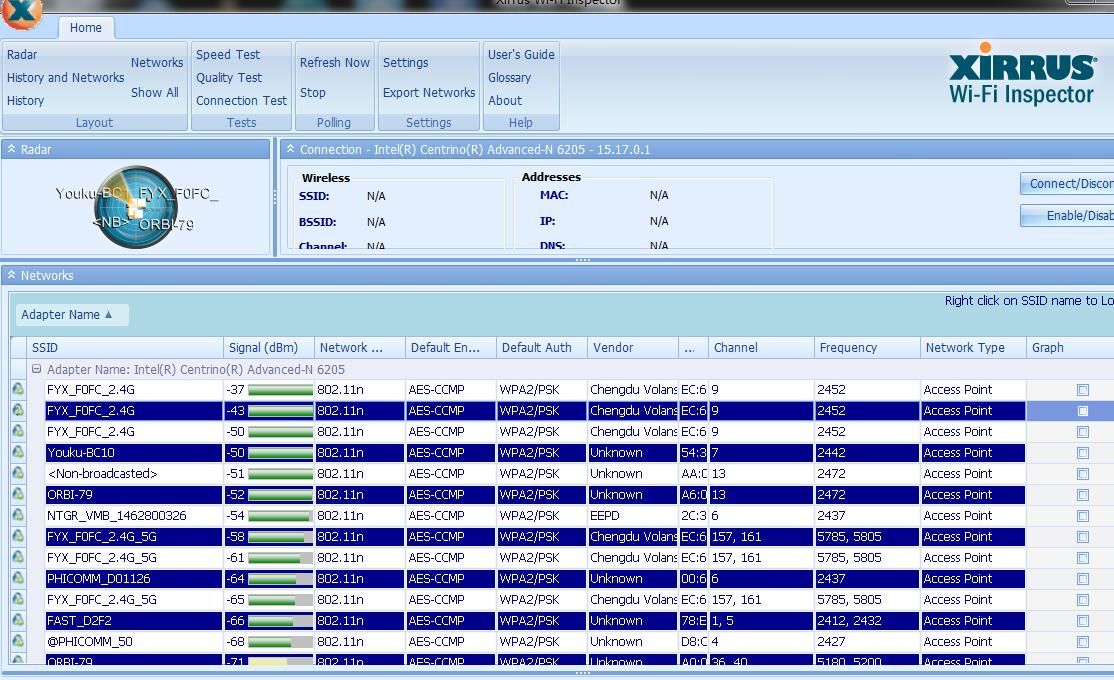Sort by Channel column header

click(762, 347)
